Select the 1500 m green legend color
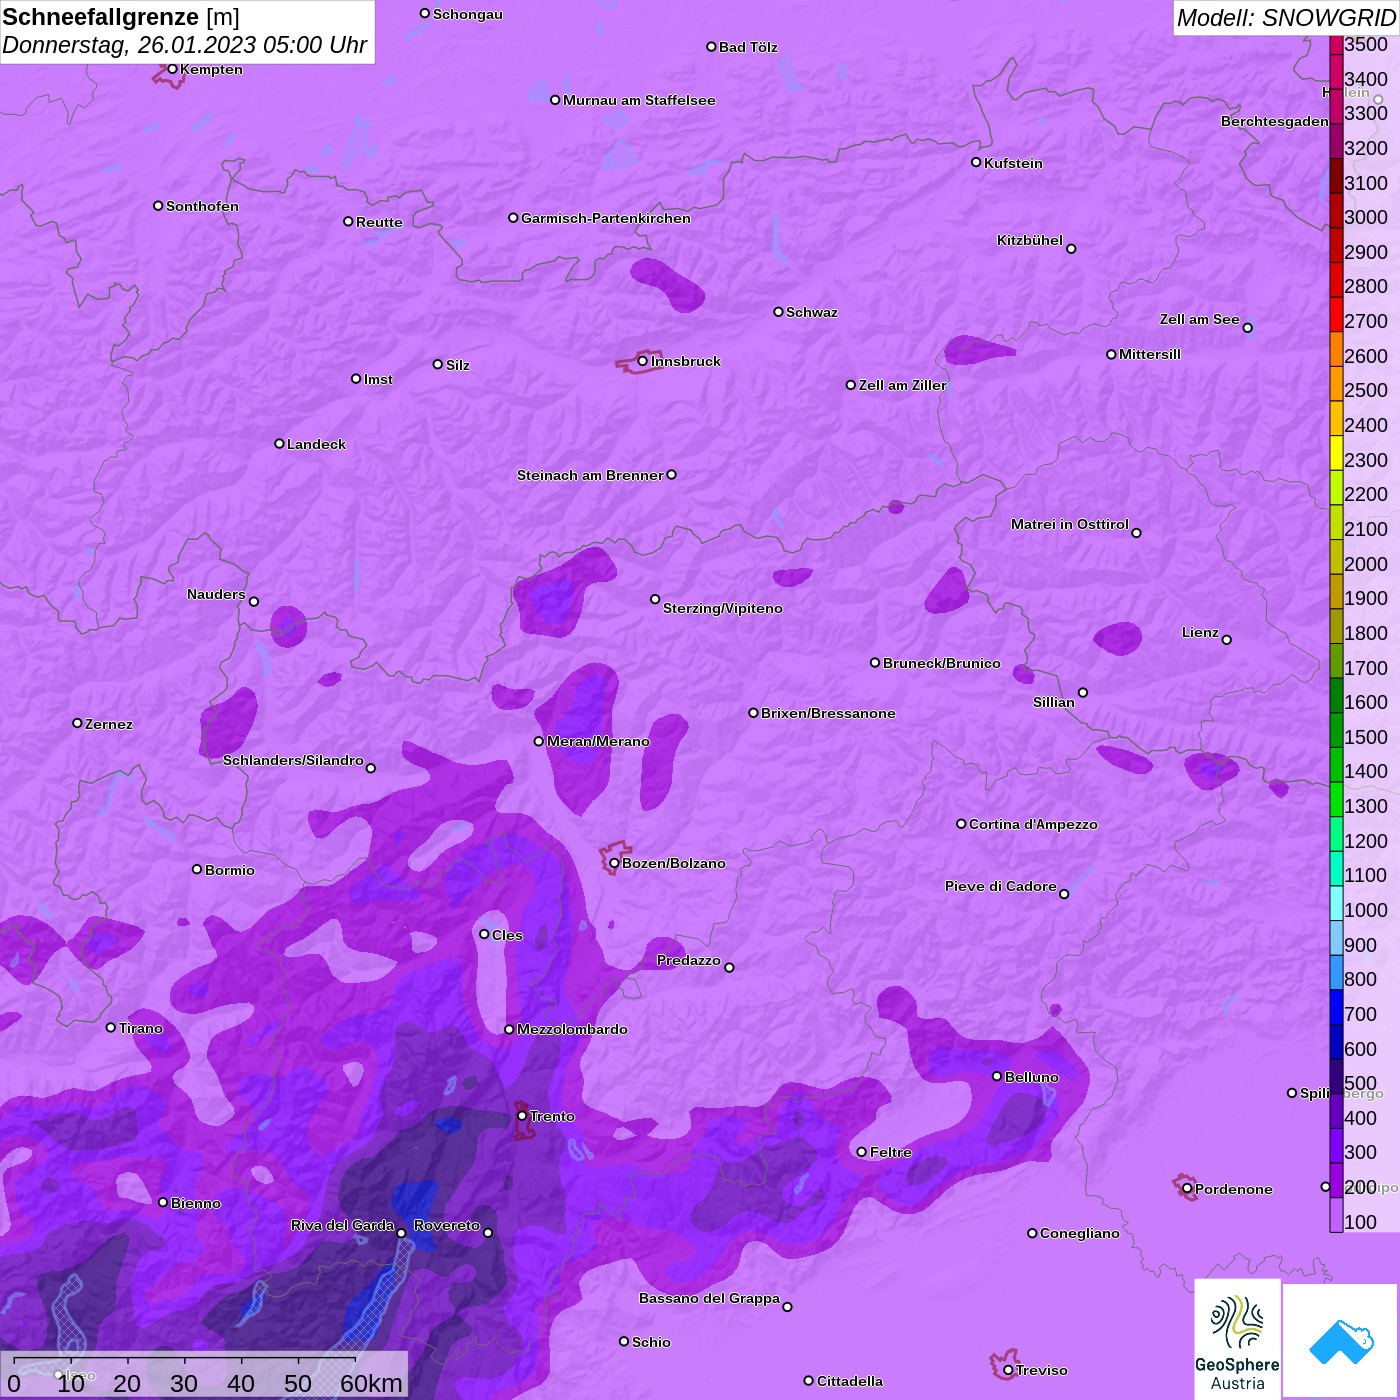The height and width of the screenshot is (1400, 1400). click(x=1336, y=729)
